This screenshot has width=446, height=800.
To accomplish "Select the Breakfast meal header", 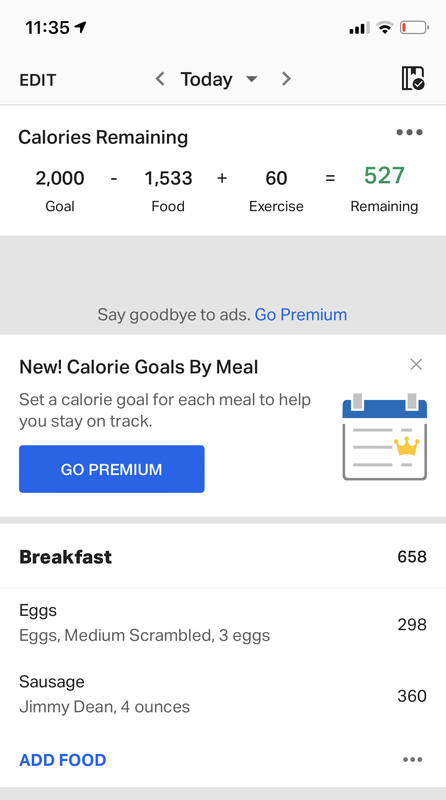I will tap(223, 556).
